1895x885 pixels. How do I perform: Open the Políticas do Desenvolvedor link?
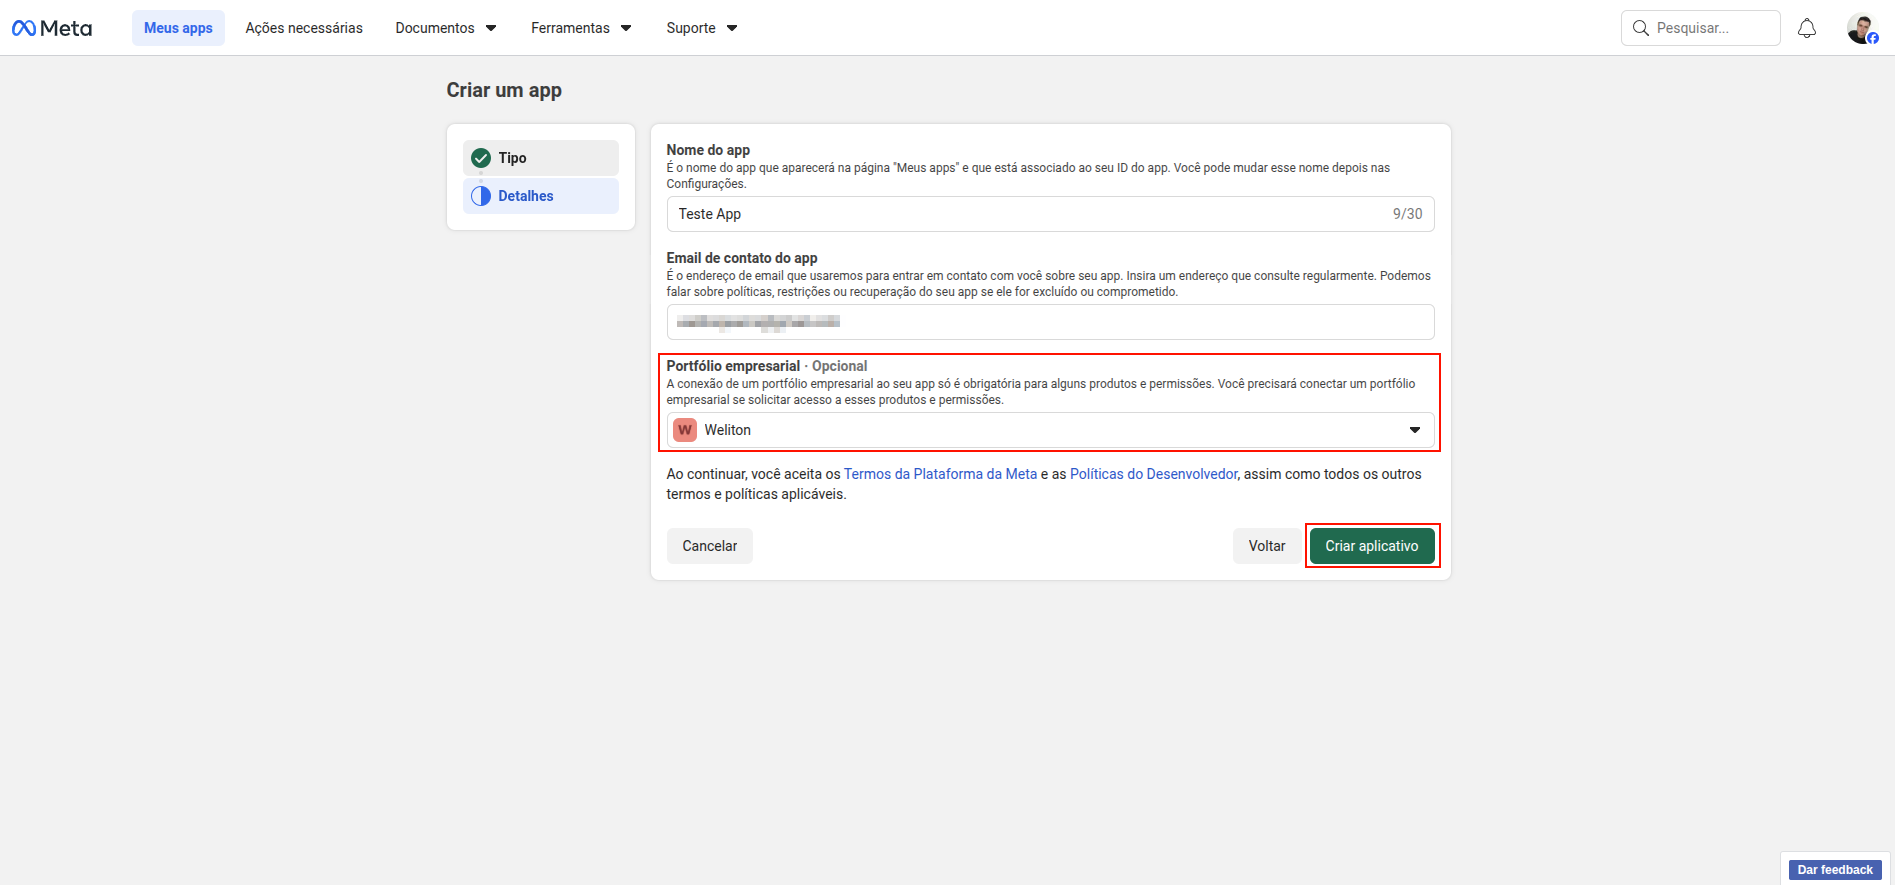click(x=1153, y=474)
